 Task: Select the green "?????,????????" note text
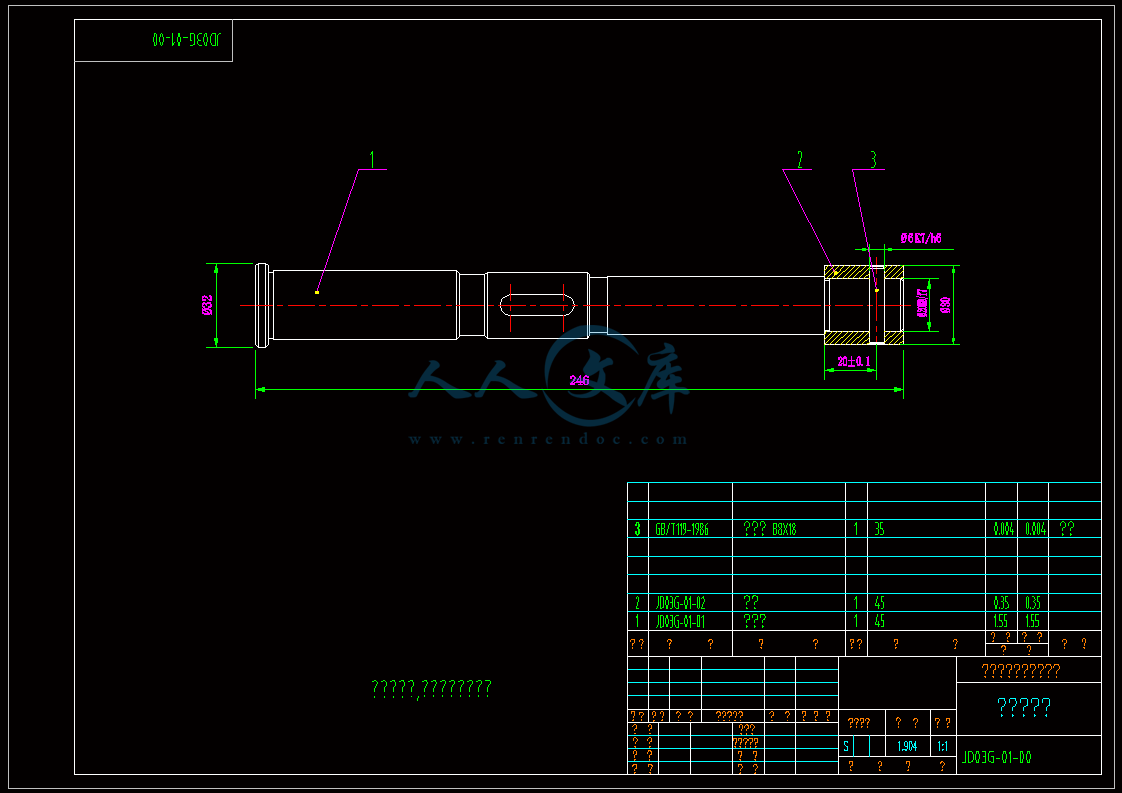pyautogui.click(x=431, y=689)
